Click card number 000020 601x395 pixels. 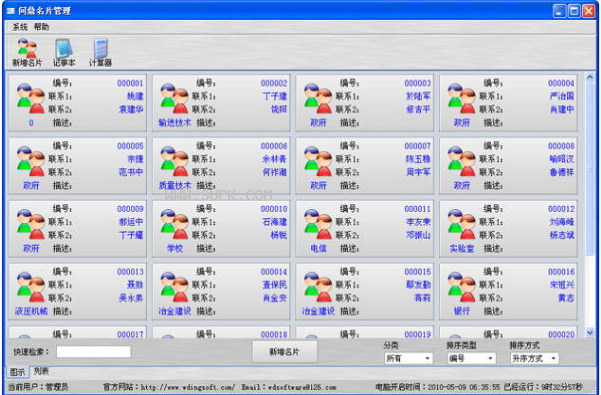click(562, 334)
